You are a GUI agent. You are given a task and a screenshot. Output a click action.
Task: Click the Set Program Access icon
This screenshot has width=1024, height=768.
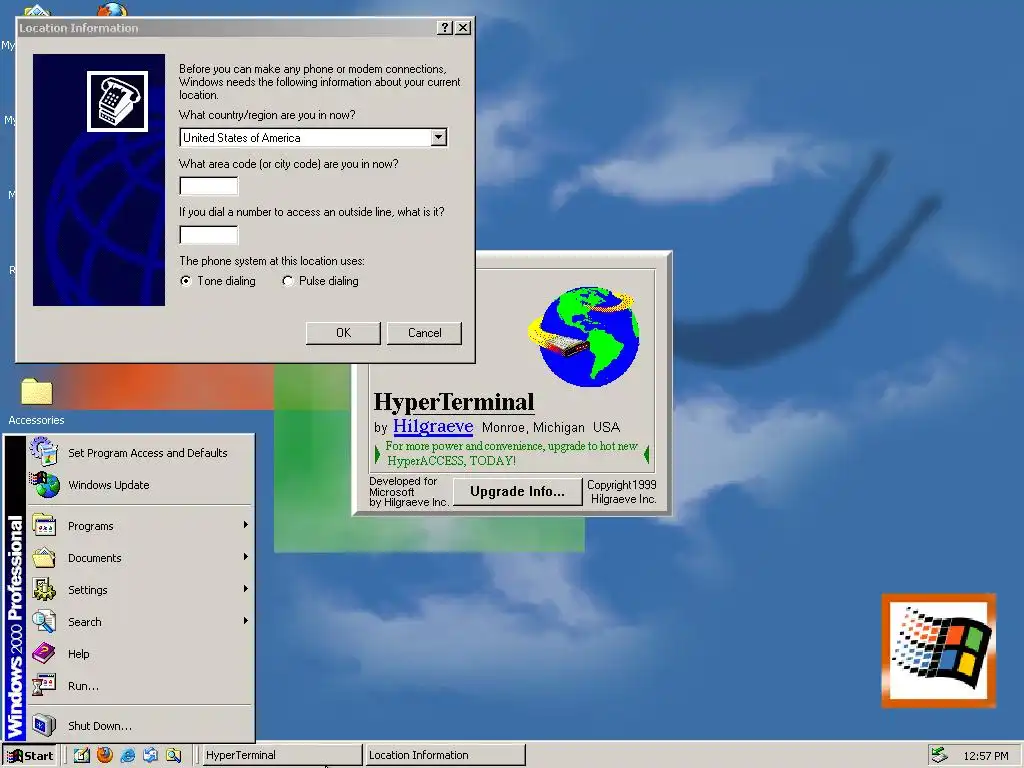coord(44,451)
